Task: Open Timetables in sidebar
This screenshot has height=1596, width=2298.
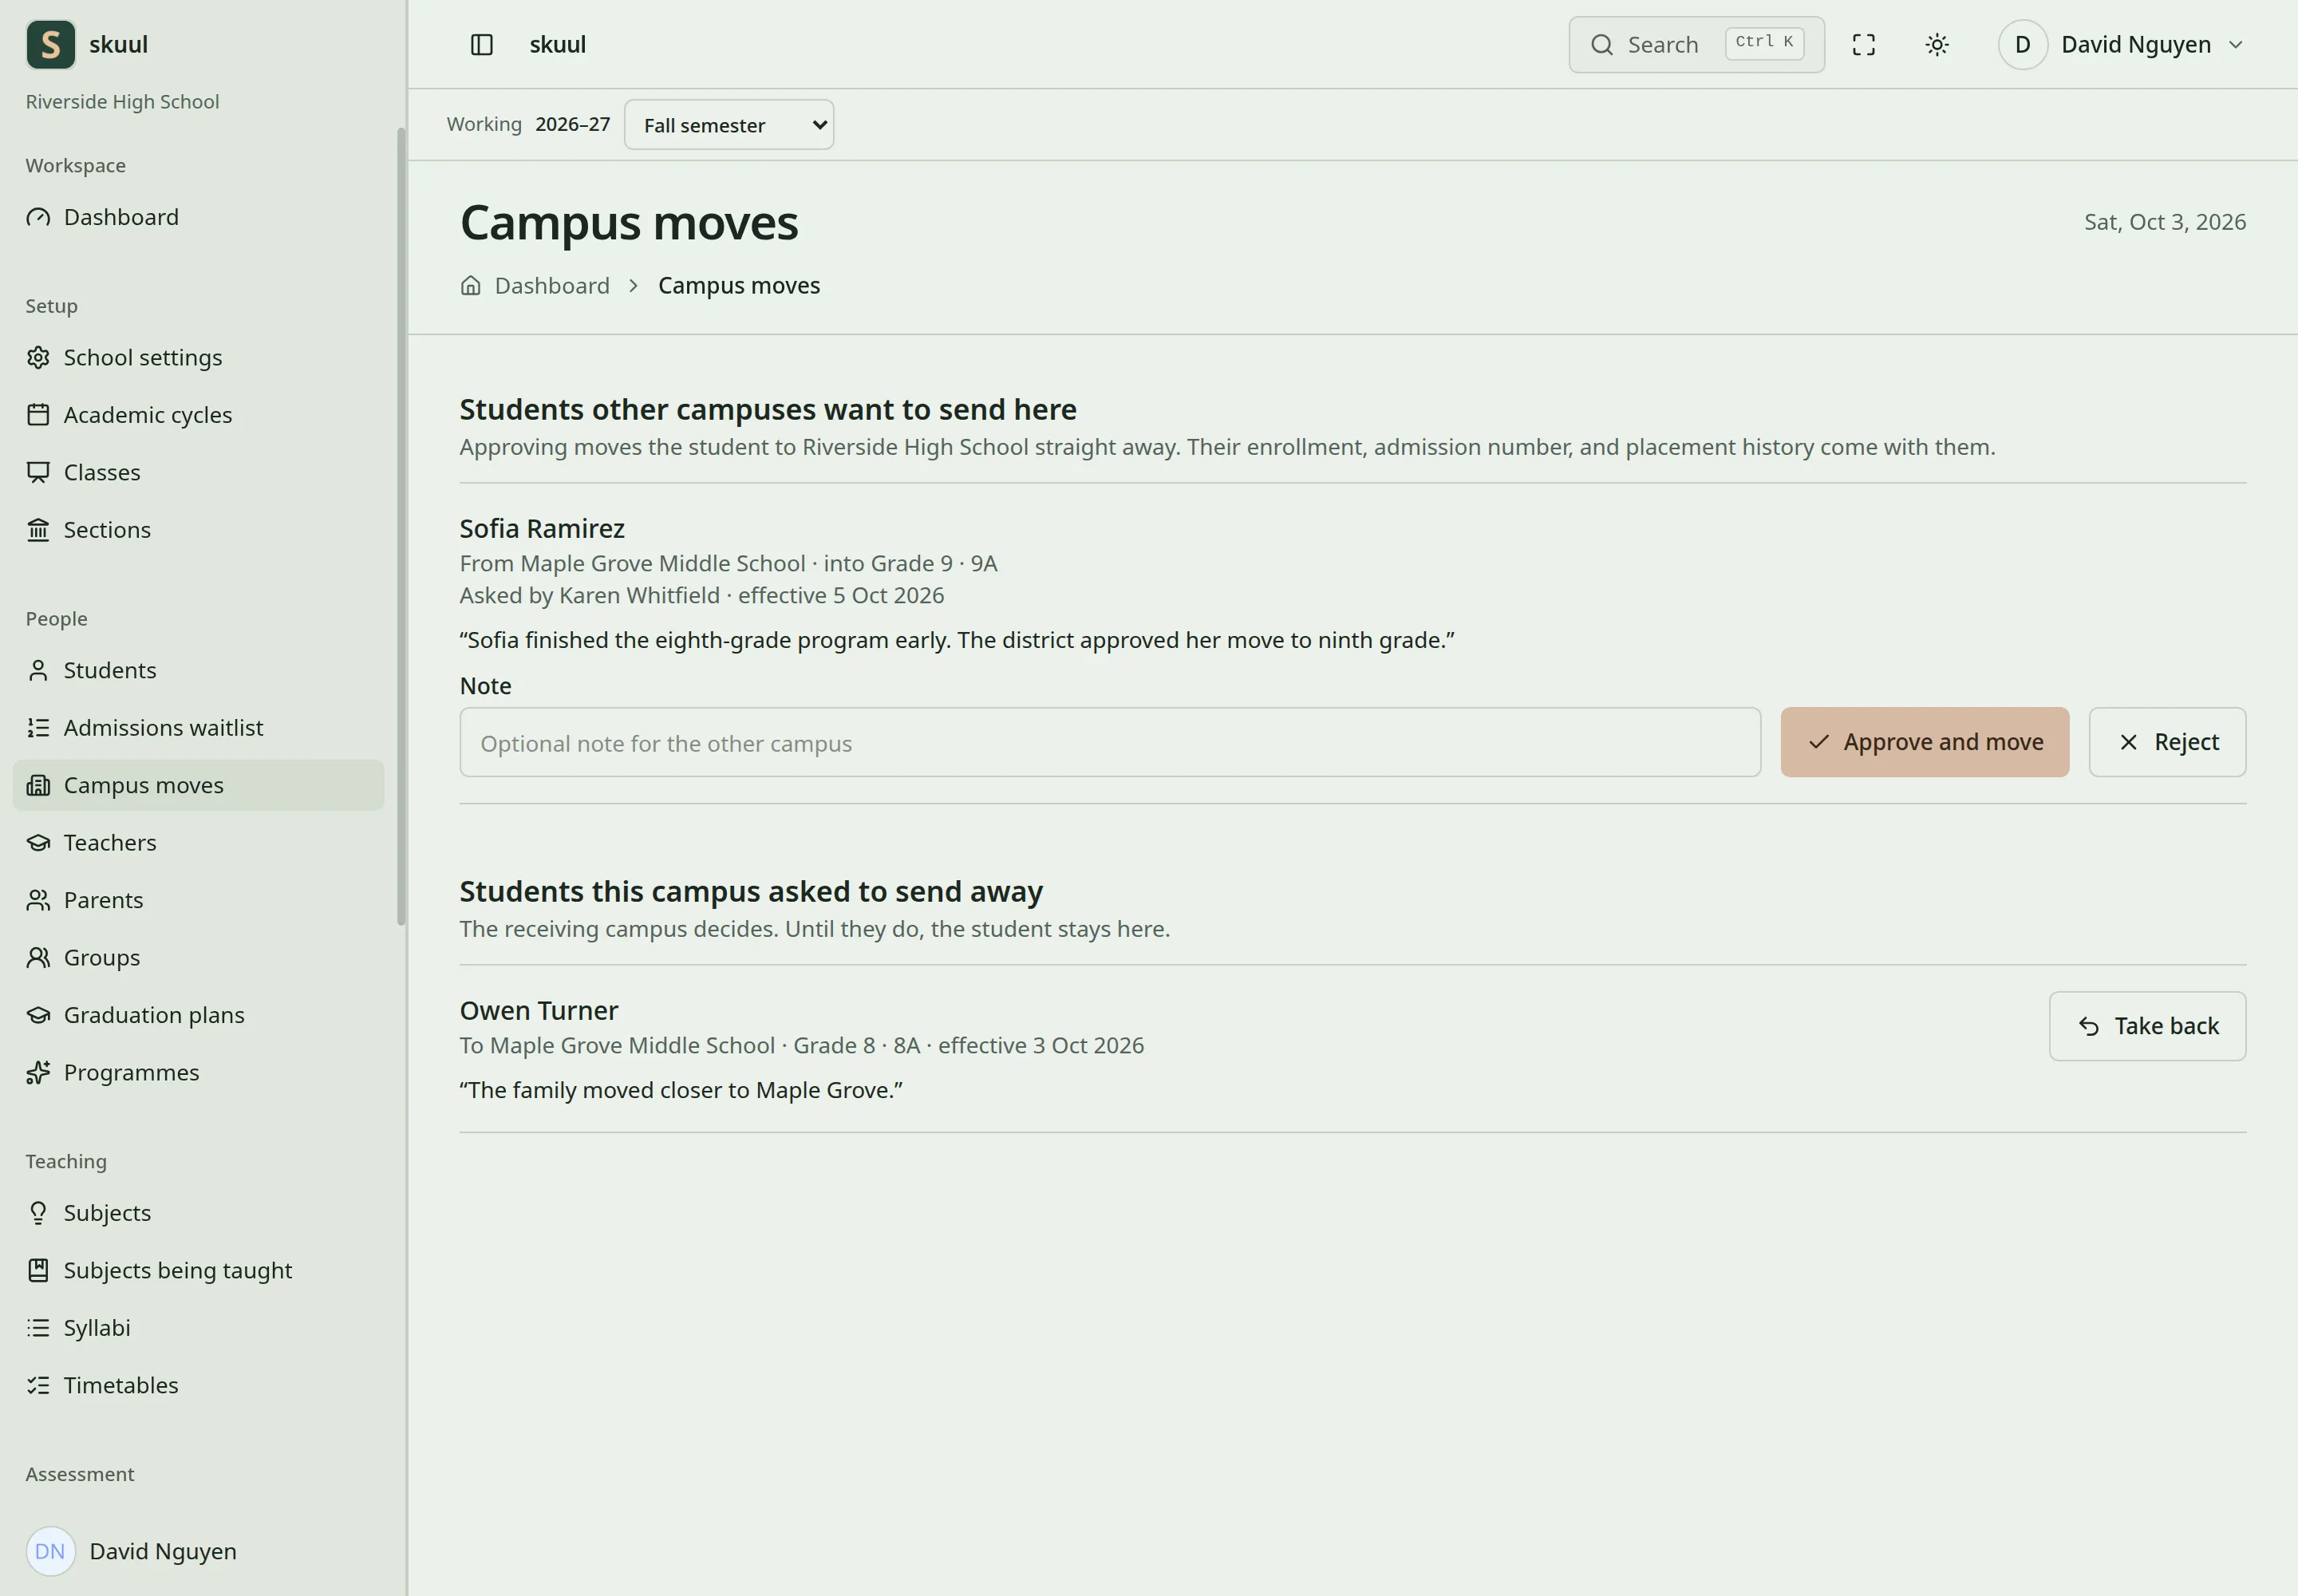Action: point(198,1385)
